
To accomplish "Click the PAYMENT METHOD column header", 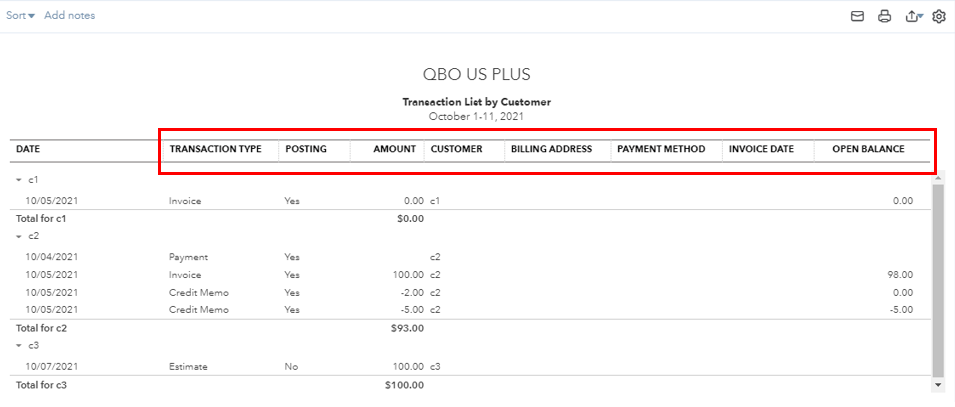I will (x=661, y=149).
